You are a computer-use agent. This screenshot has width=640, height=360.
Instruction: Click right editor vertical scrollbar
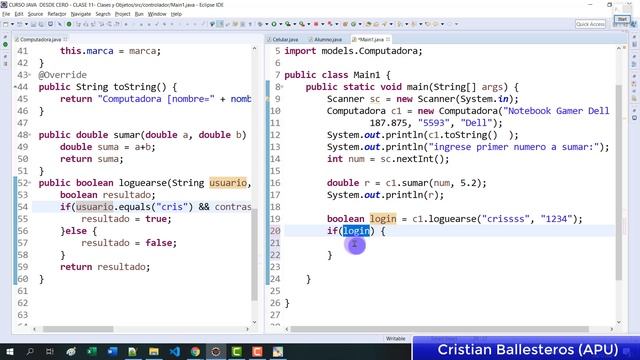point(619,182)
